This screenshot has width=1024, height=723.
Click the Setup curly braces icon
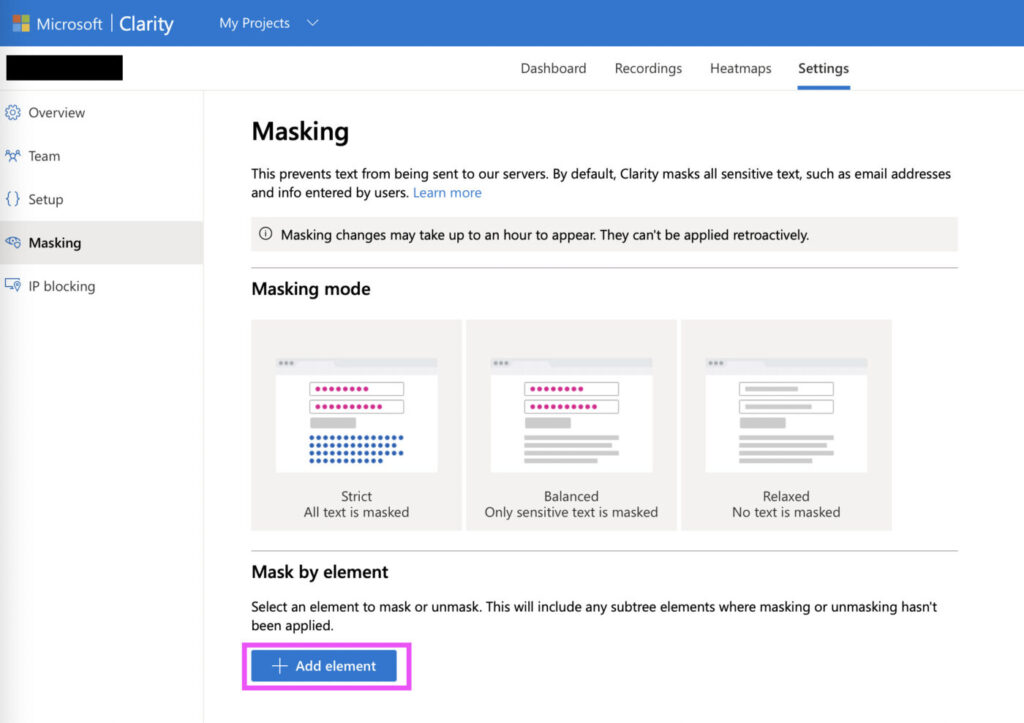click(x=13, y=199)
